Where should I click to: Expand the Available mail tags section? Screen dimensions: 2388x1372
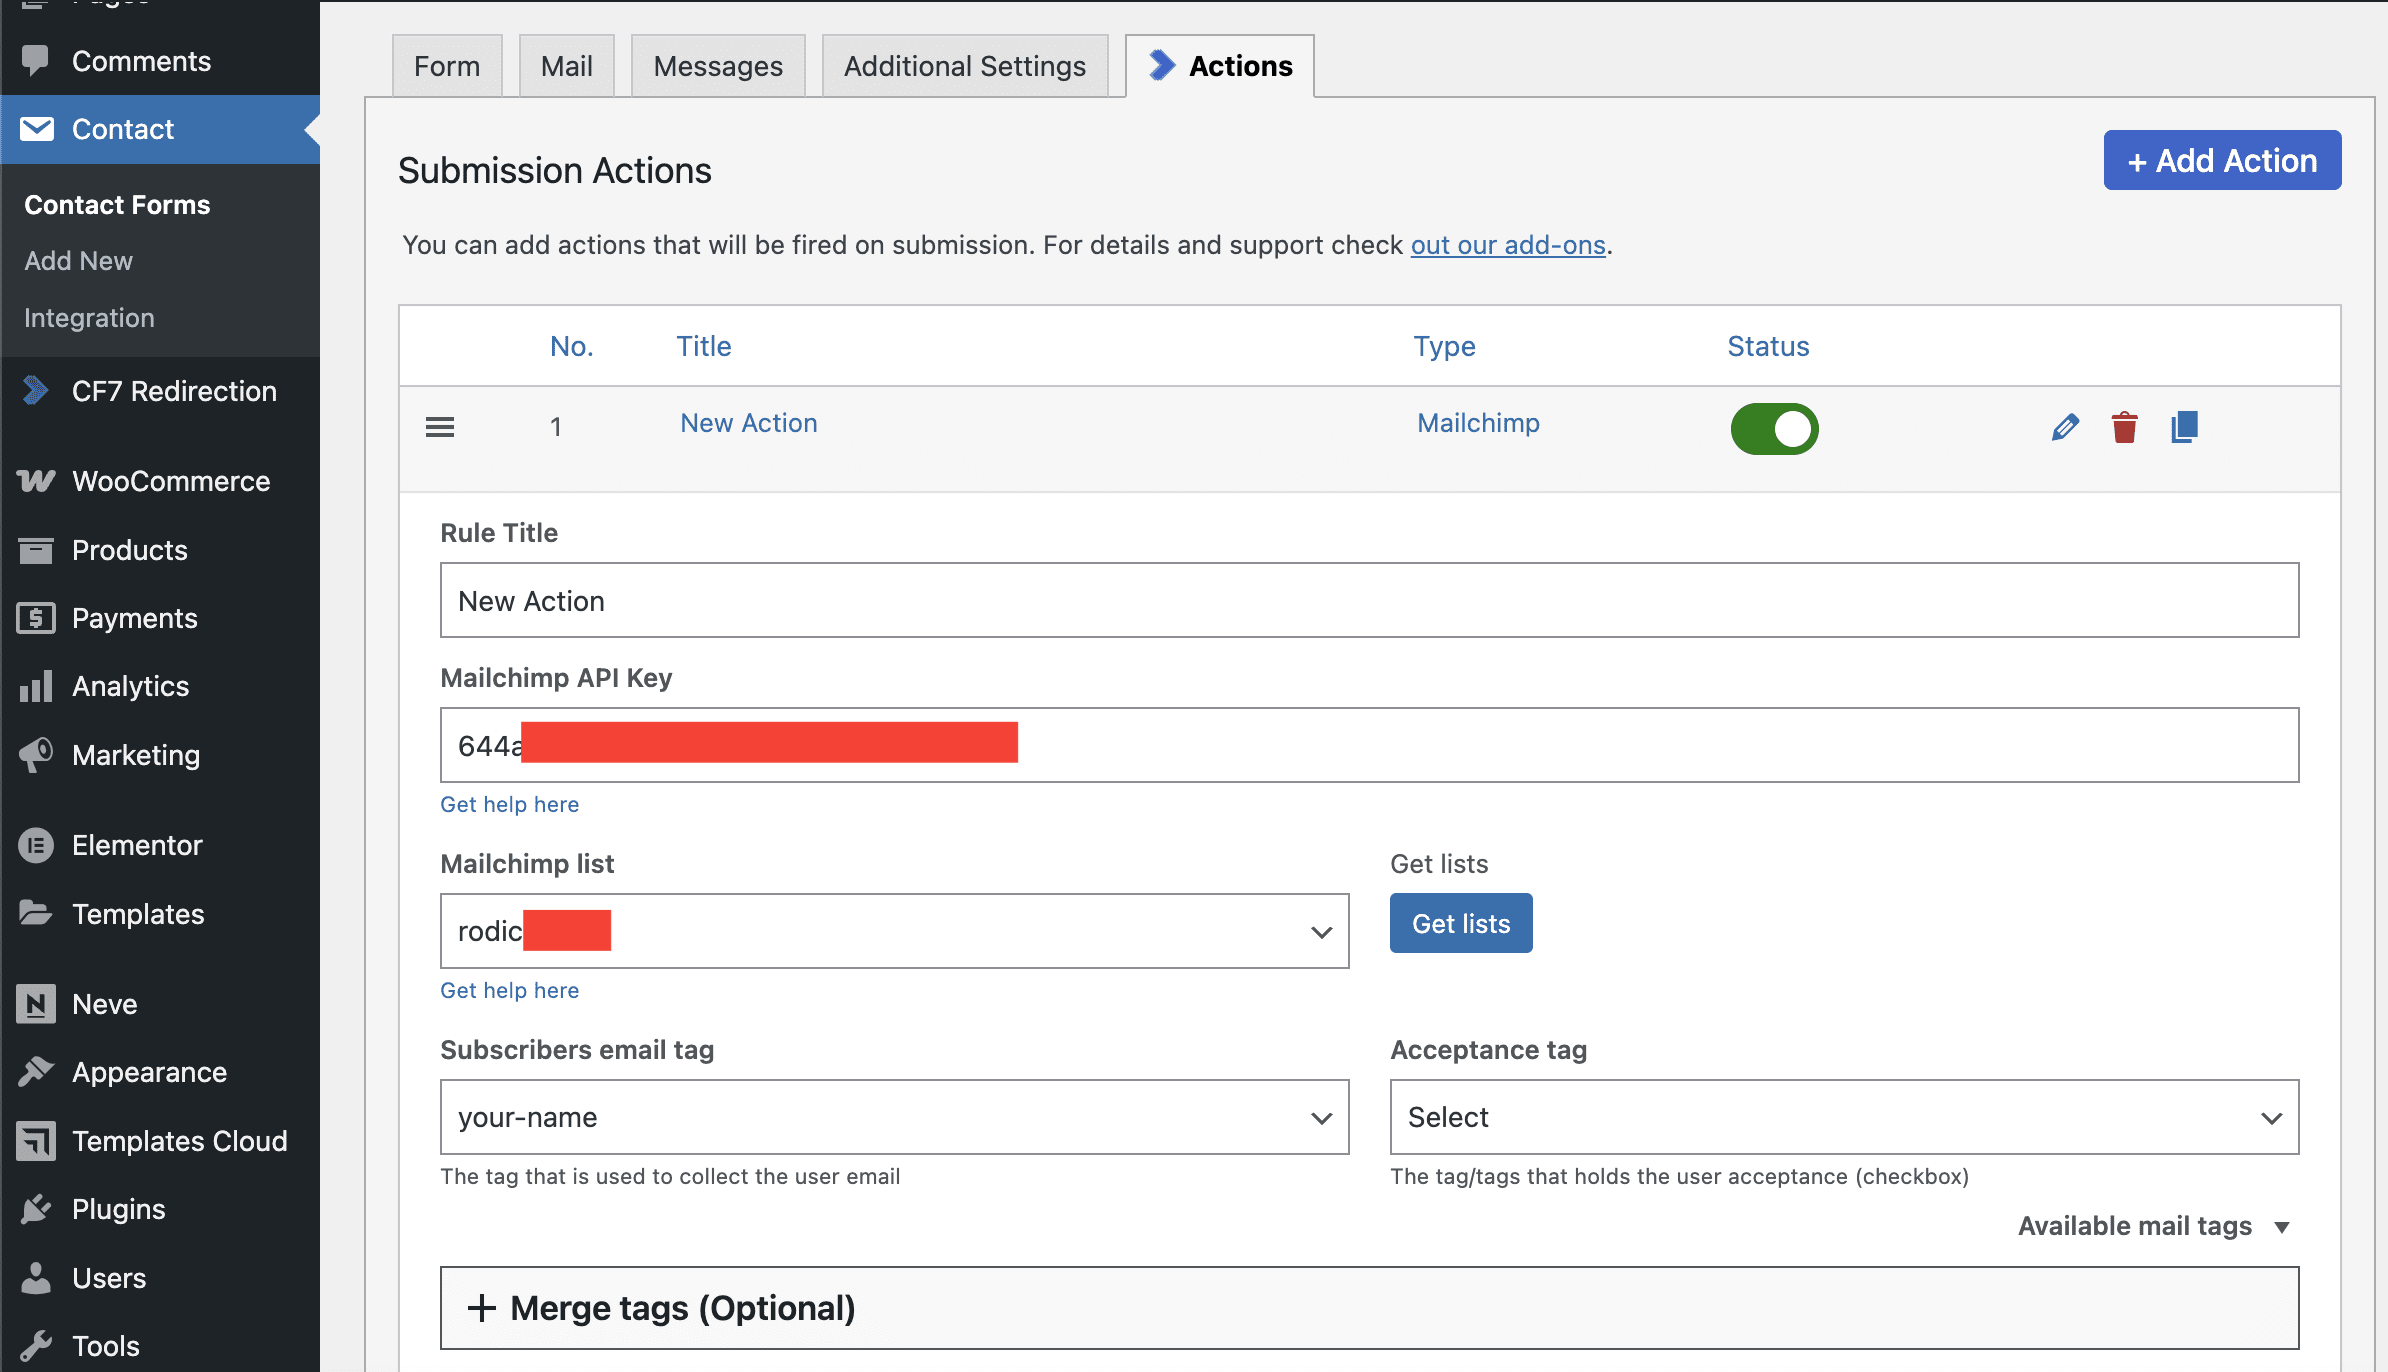click(x=2153, y=1226)
